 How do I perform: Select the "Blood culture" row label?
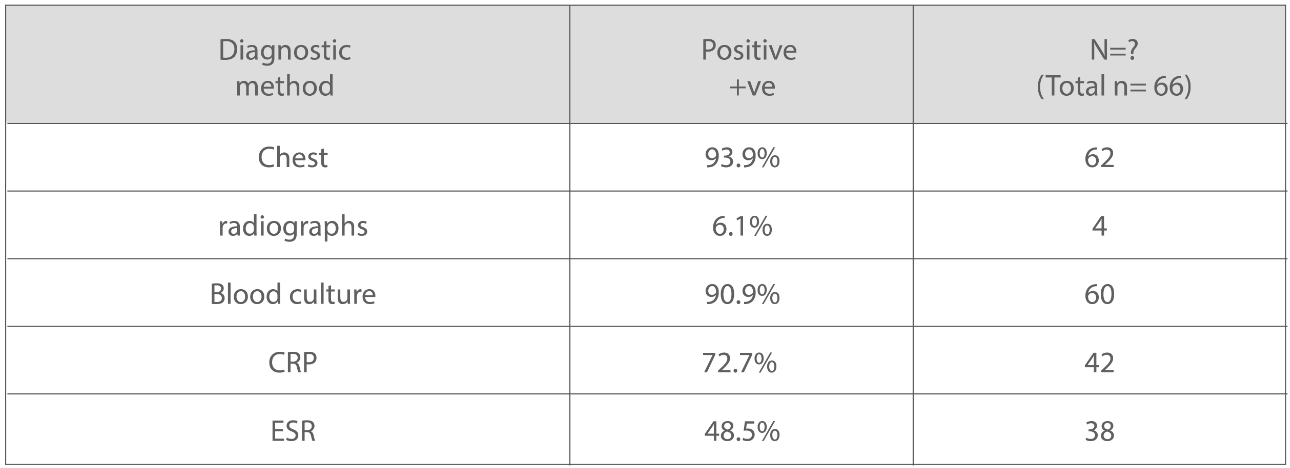[x=293, y=295]
